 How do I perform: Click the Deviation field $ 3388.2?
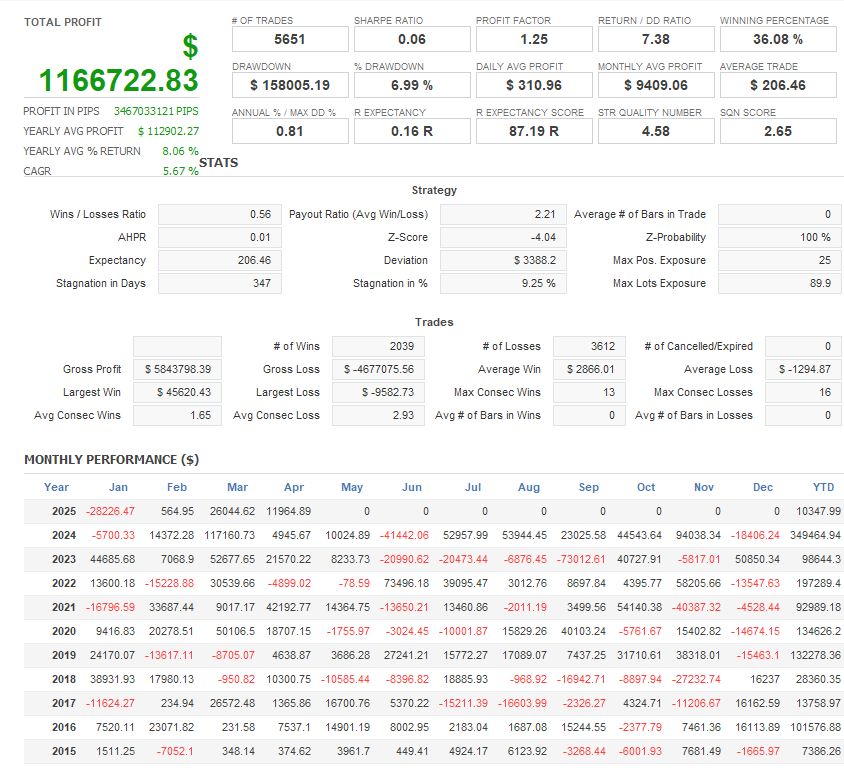point(503,260)
